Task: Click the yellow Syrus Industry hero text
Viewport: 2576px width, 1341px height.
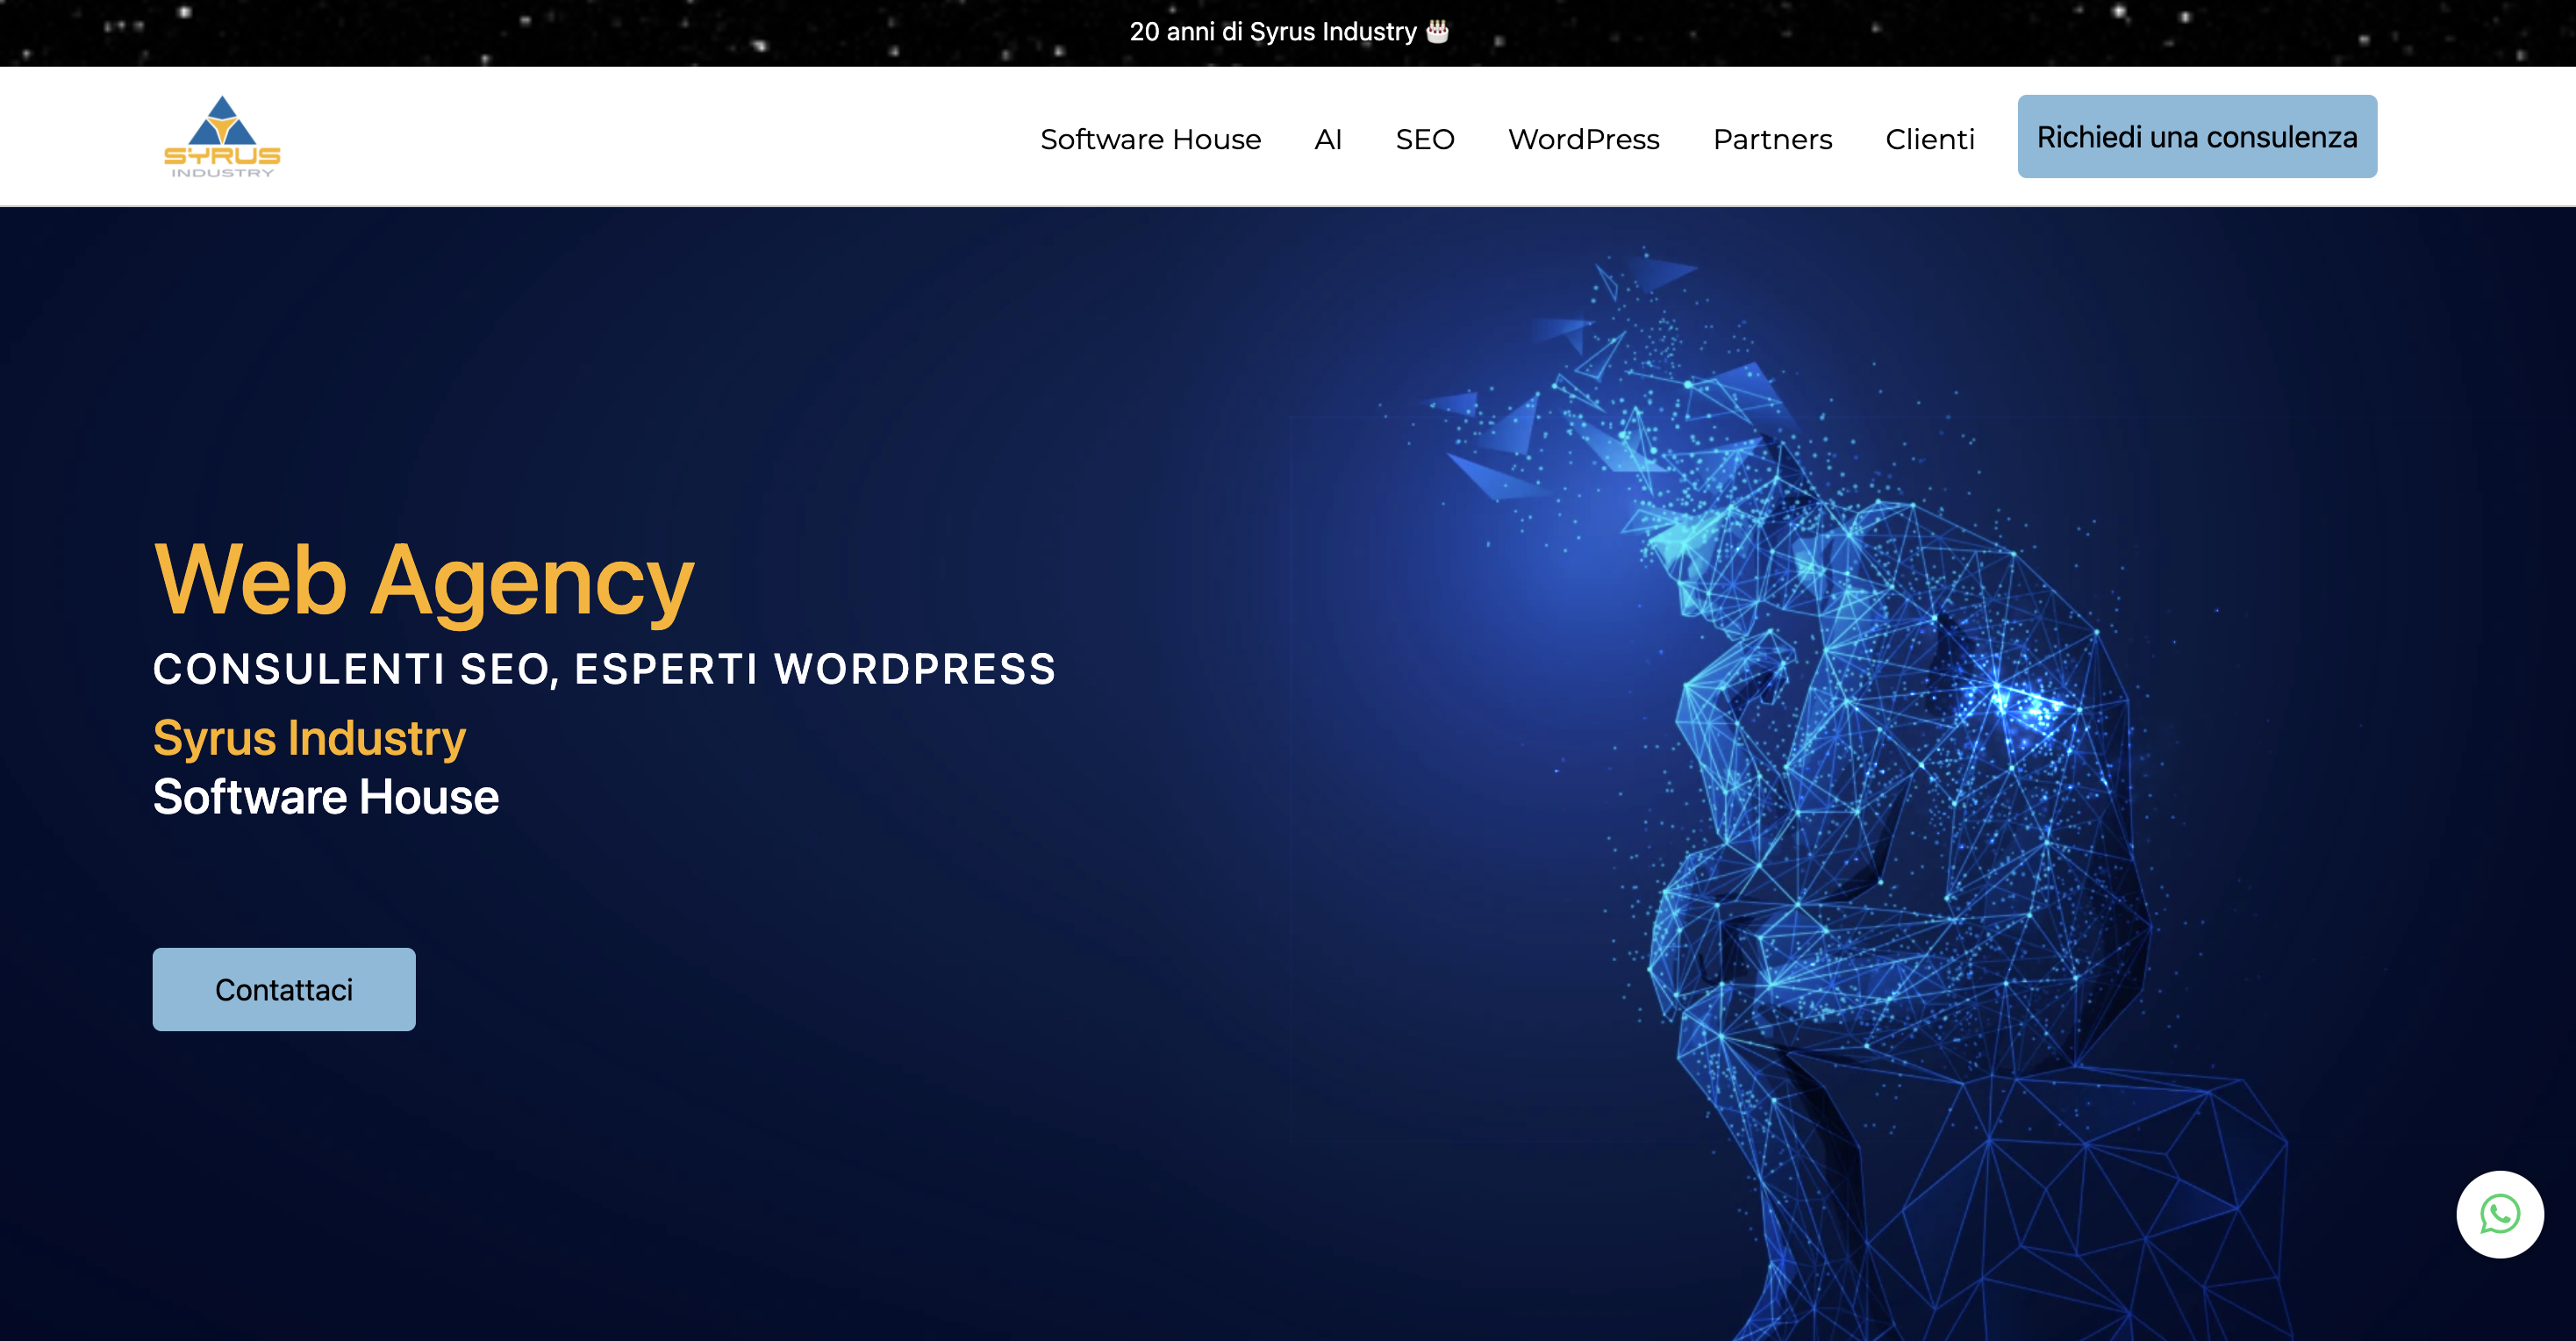Action: [x=309, y=738]
